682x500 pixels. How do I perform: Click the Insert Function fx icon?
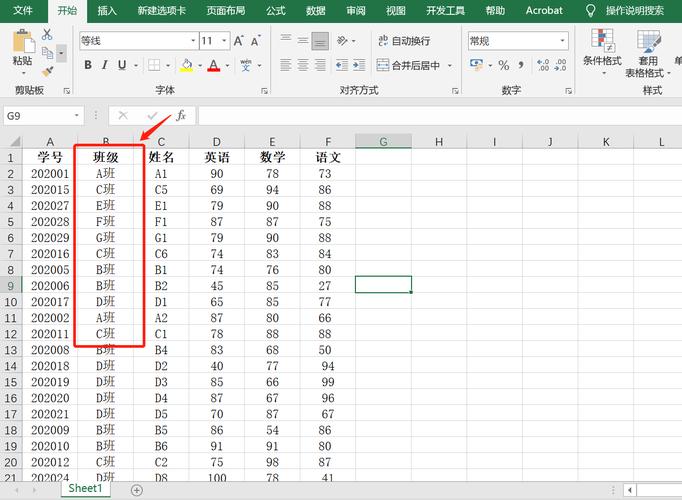tap(181, 116)
